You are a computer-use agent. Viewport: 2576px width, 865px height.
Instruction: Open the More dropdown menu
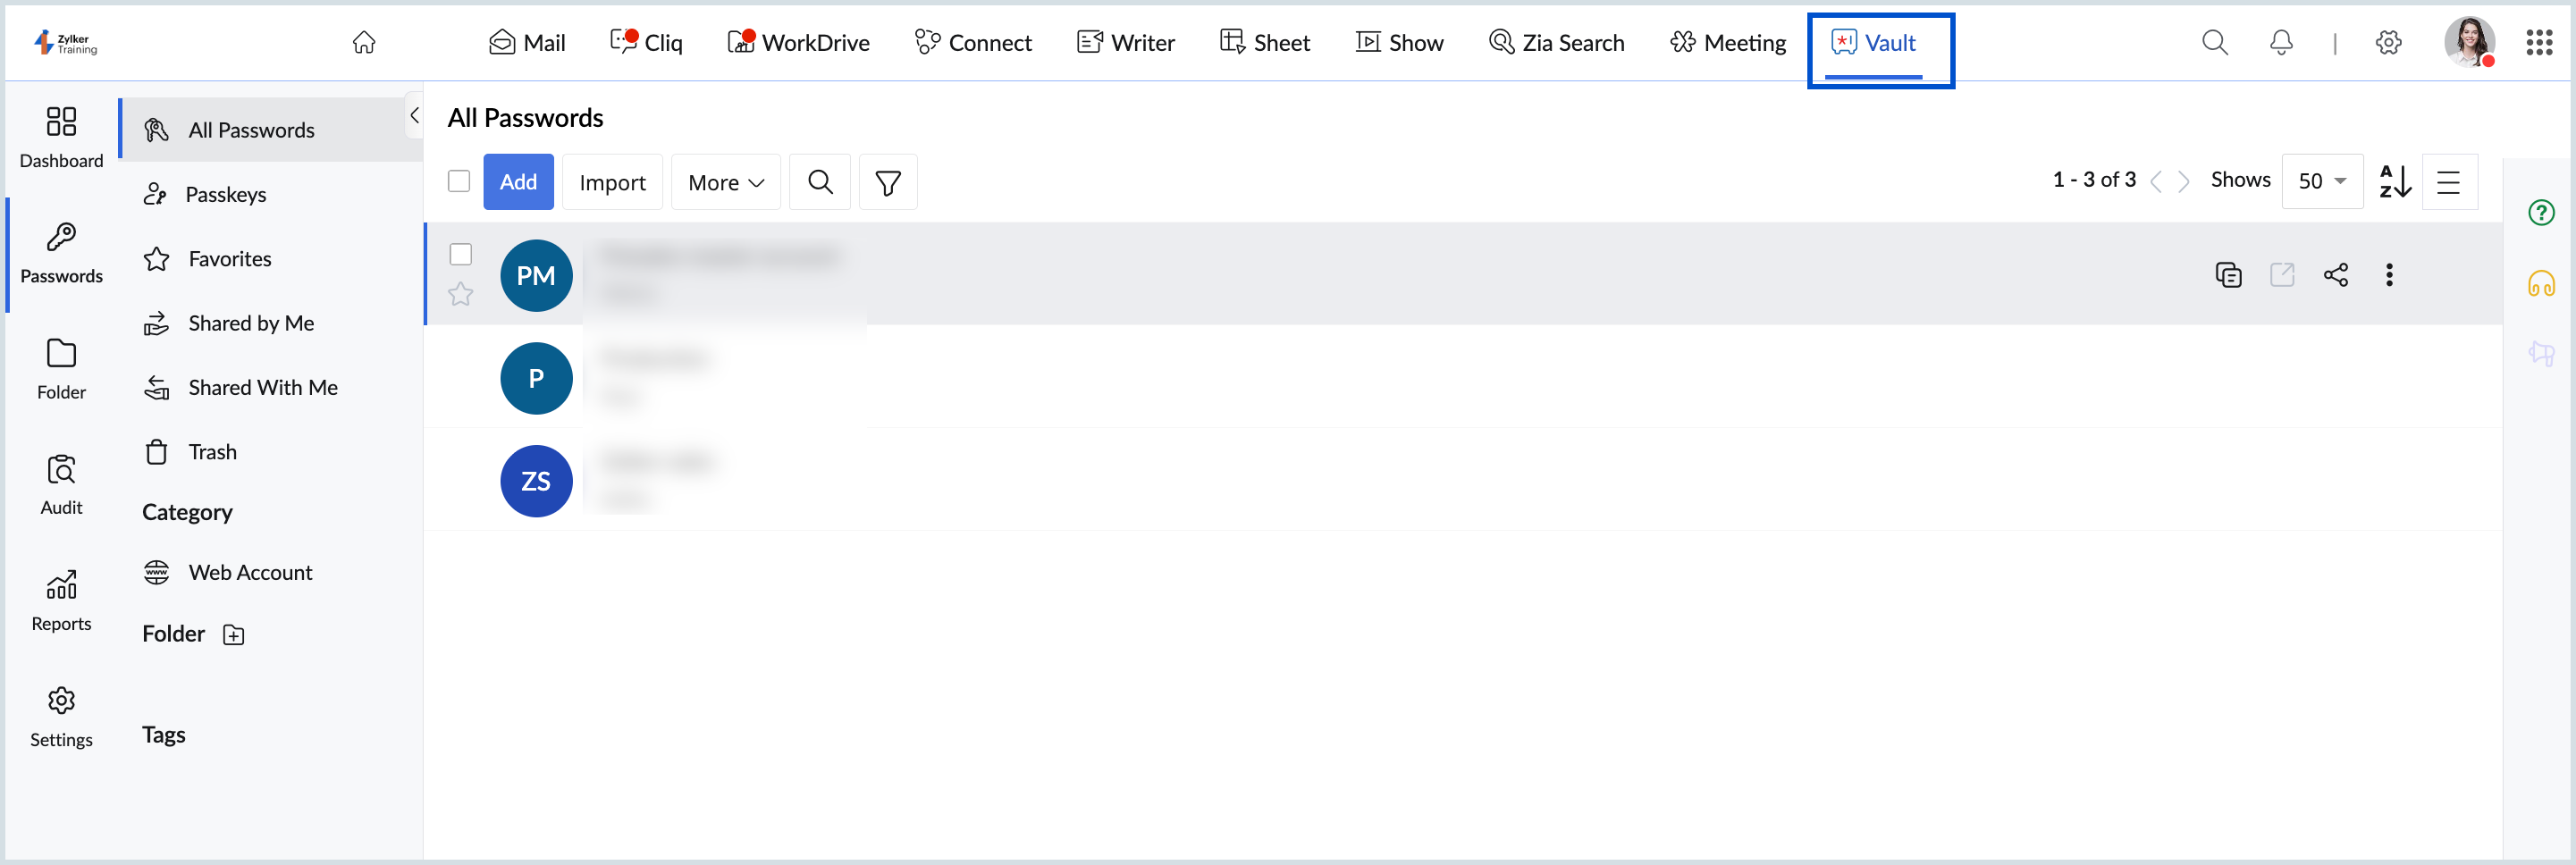pos(725,182)
